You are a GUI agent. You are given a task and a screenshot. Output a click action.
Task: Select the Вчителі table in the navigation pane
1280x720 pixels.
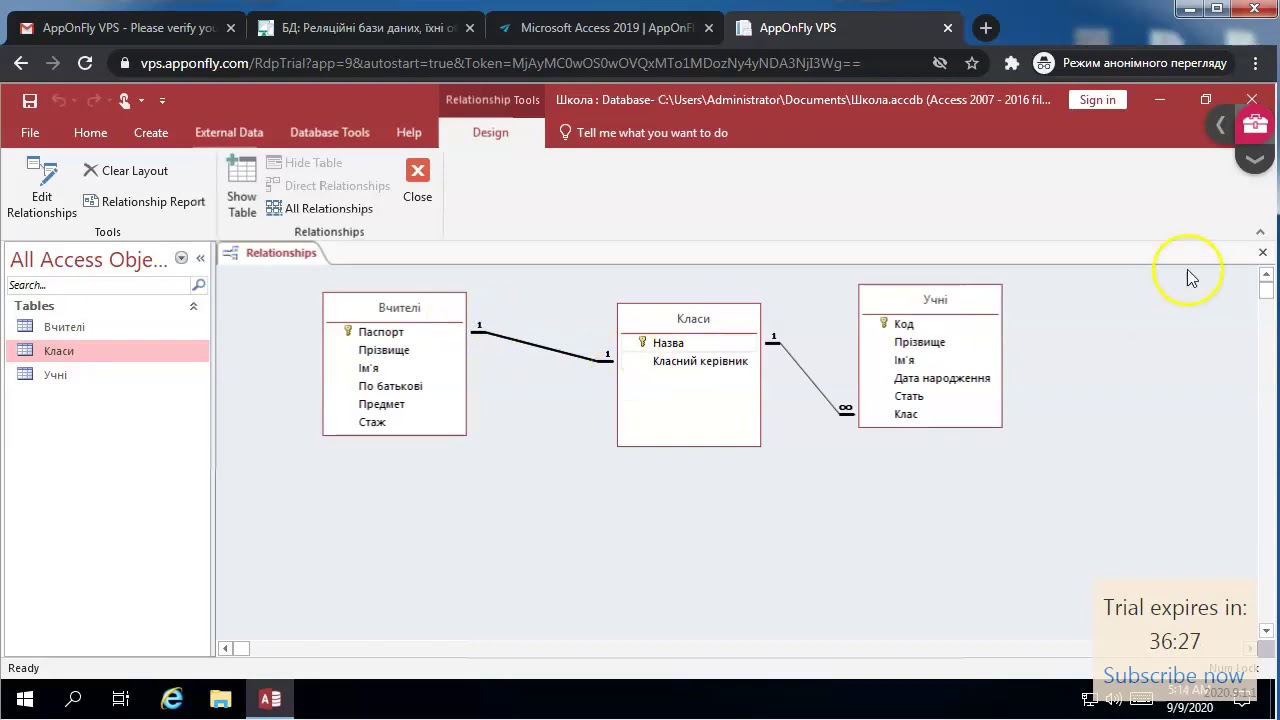[x=107, y=327]
